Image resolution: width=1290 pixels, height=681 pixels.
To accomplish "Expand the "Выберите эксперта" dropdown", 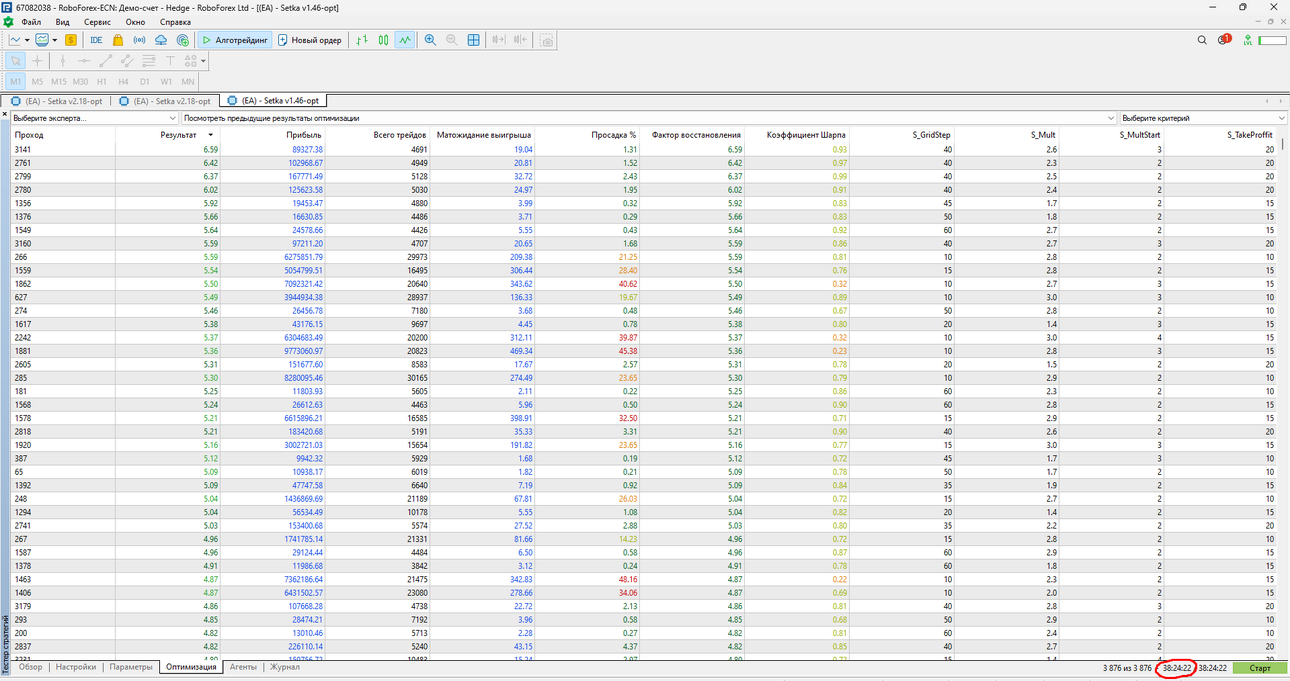I will (x=95, y=118).
